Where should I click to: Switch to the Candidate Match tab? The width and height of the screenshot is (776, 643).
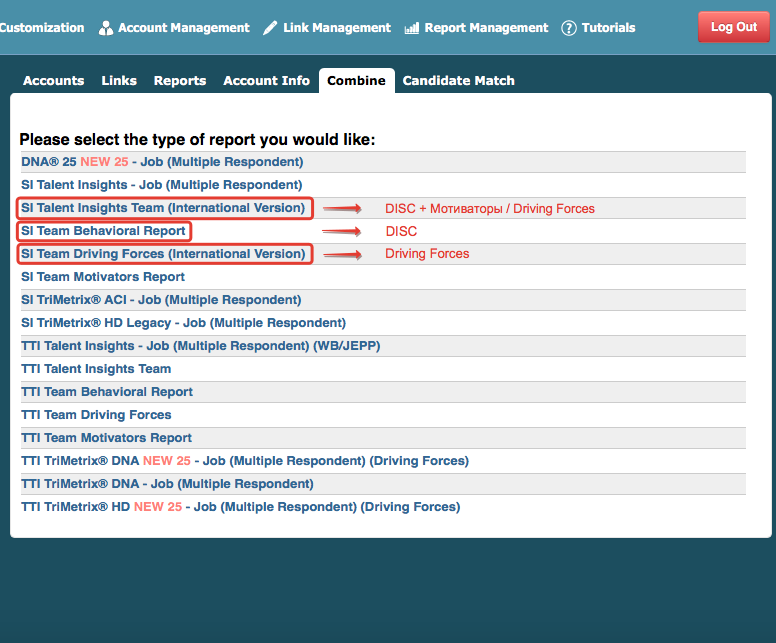(458, 81)
